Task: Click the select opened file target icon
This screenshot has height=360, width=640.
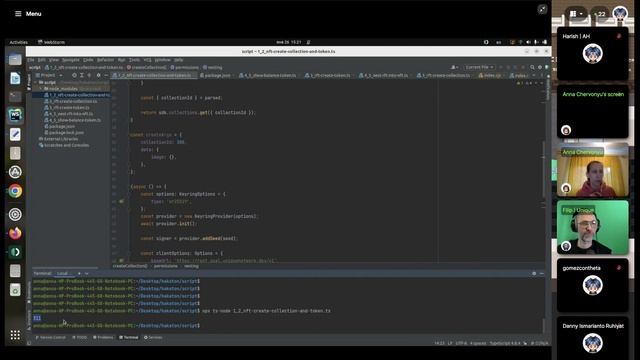Action: 74,76
